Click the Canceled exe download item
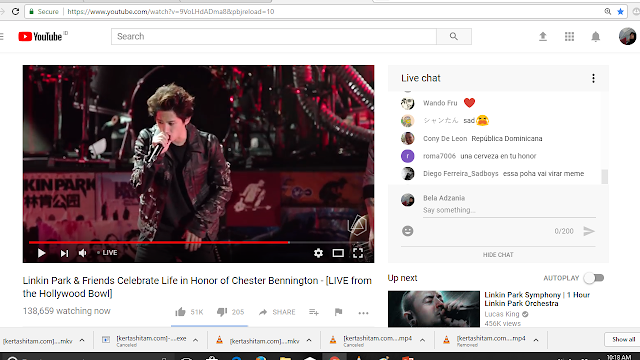 151,340
